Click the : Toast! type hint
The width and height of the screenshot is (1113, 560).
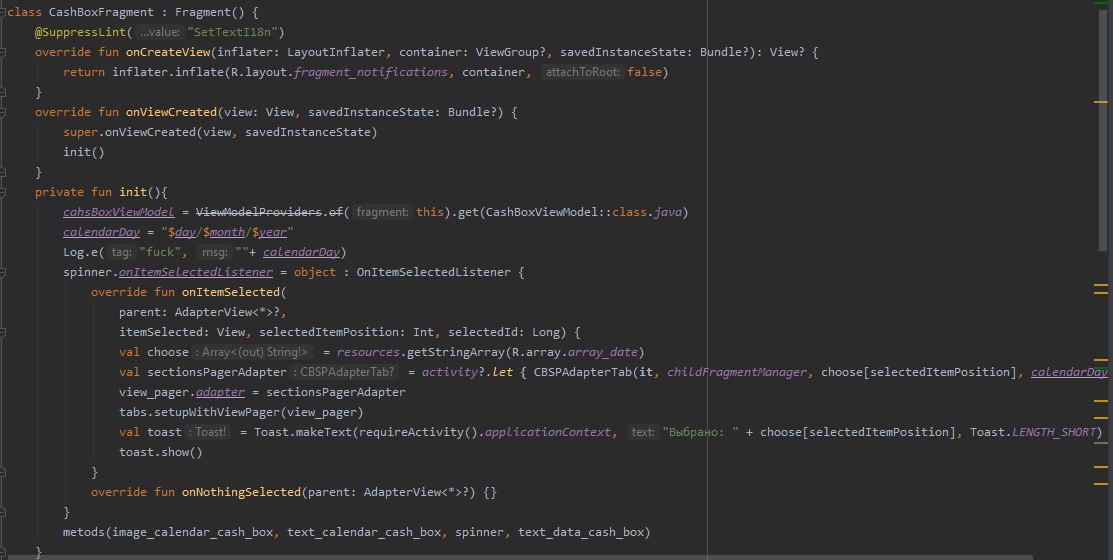click(x=208, y=432)
